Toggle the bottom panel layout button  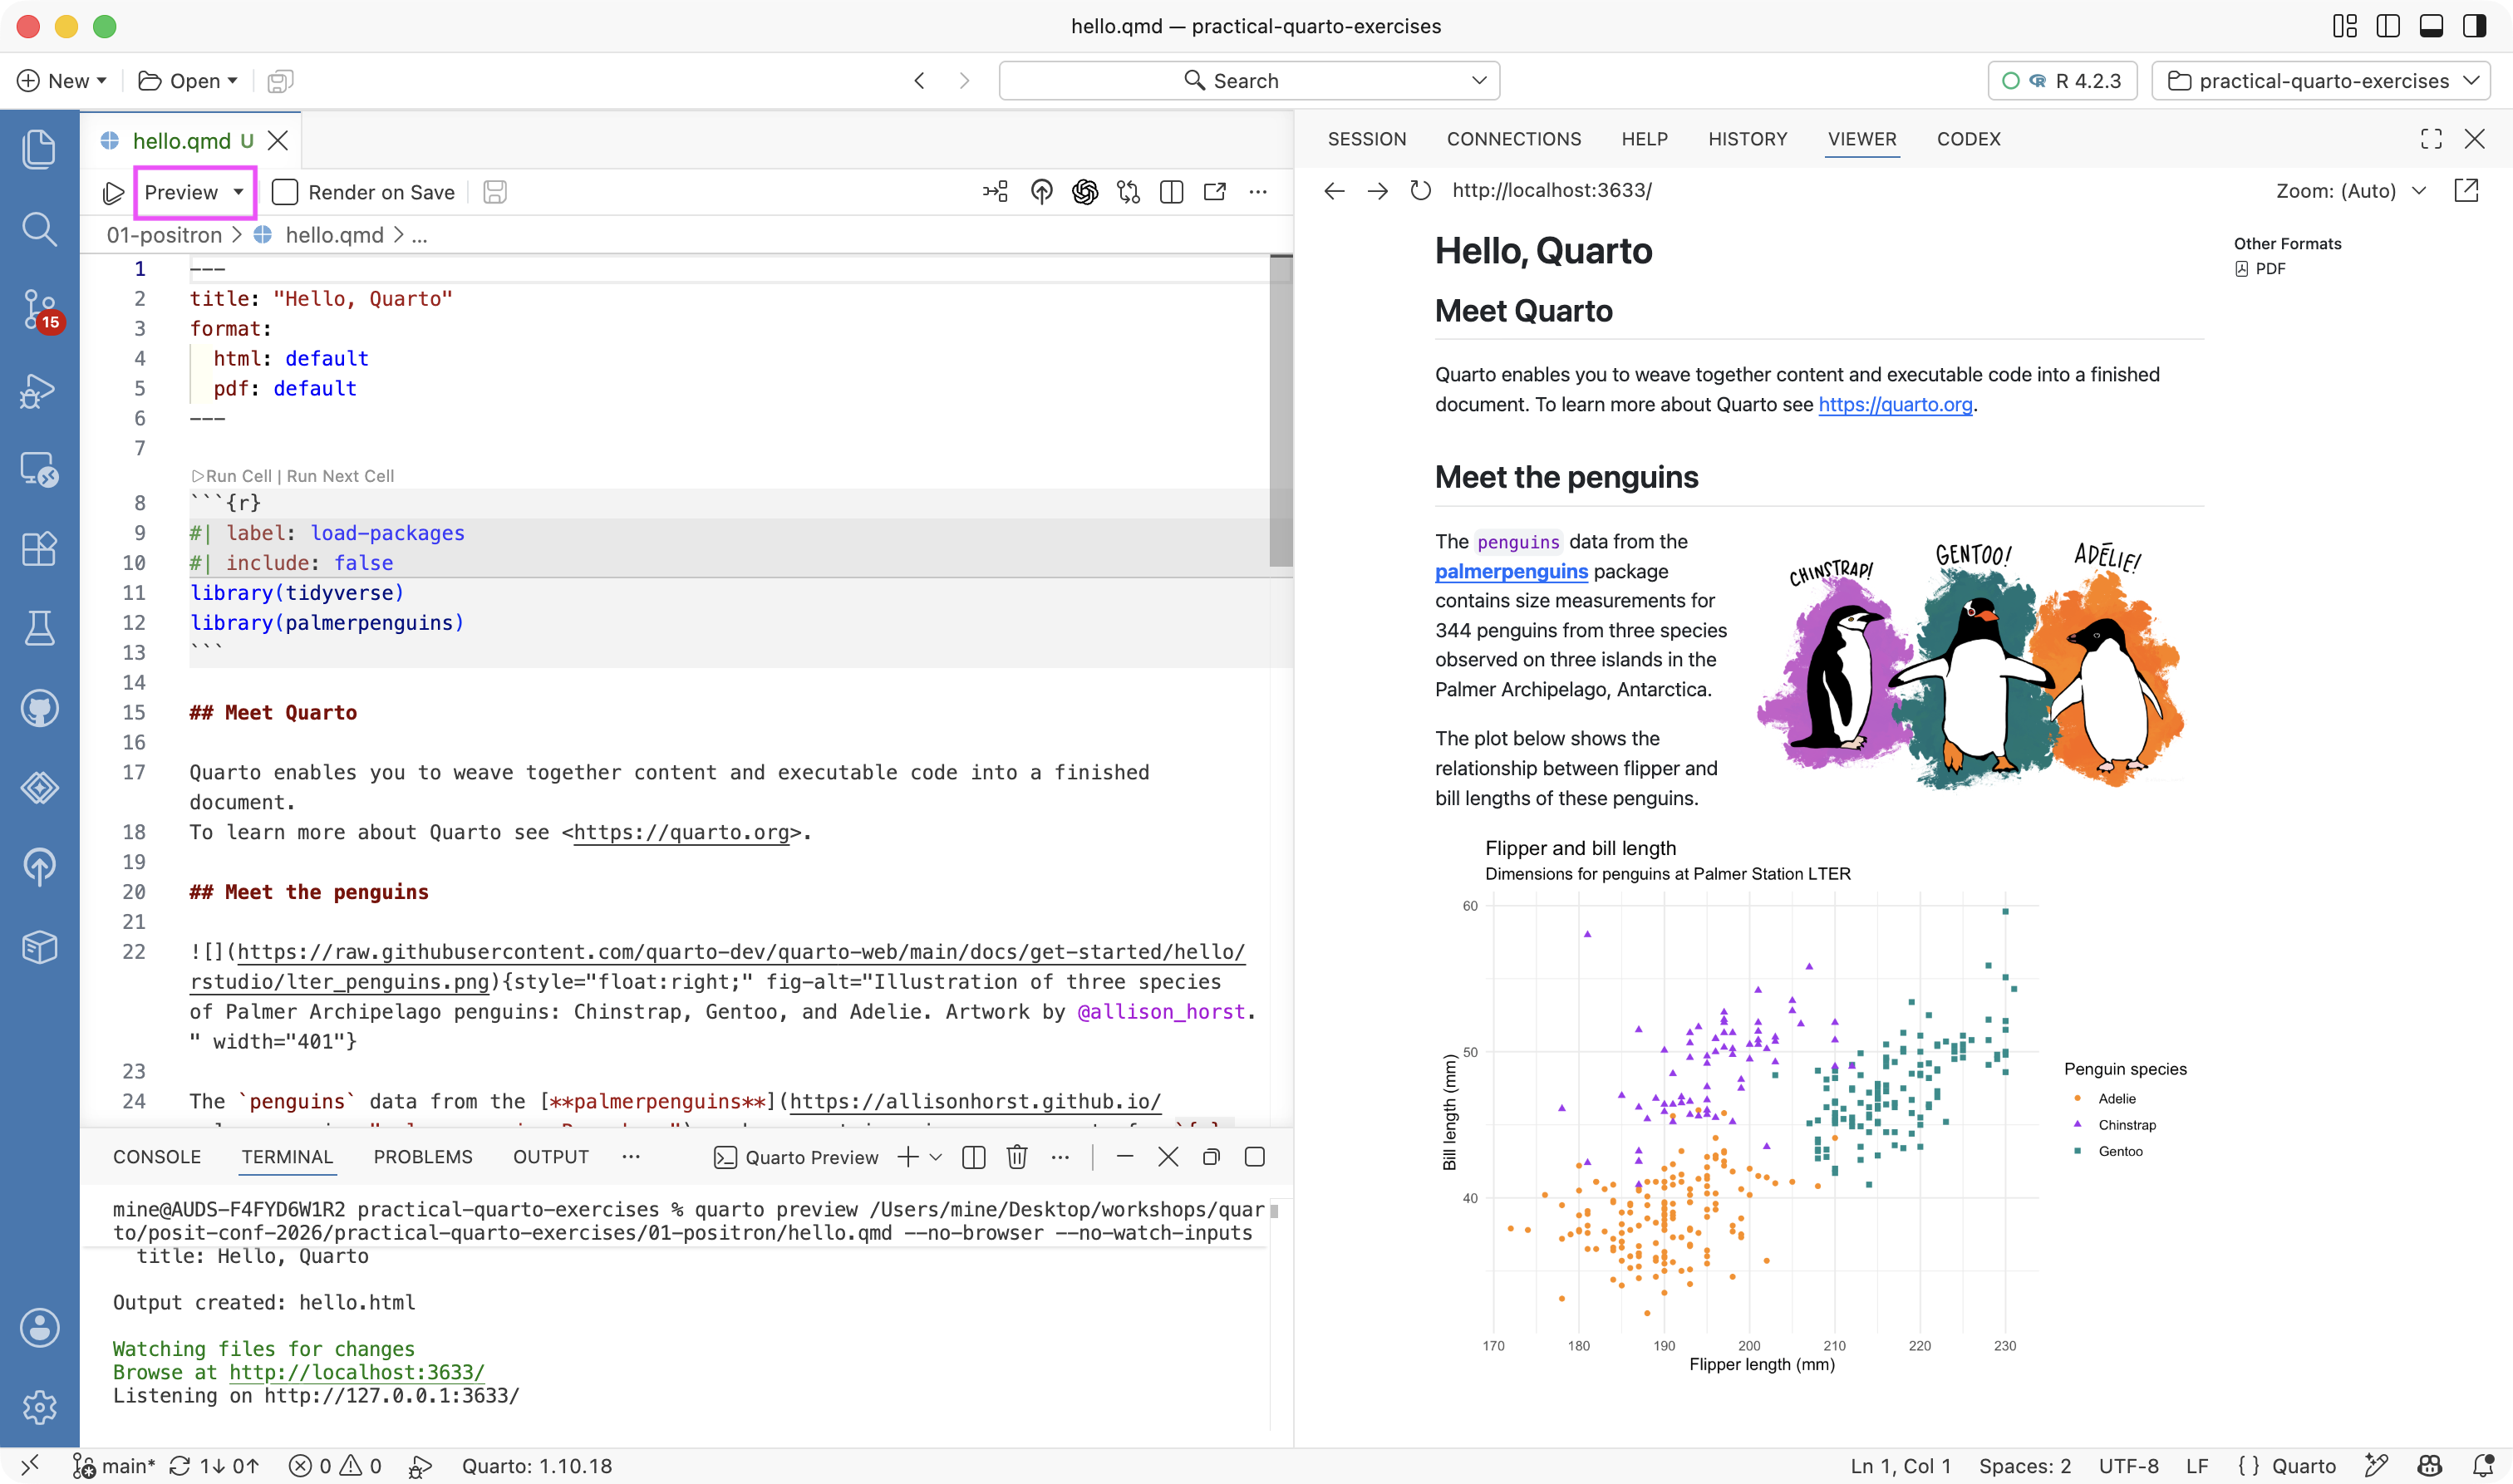(x=2431, y=26)
